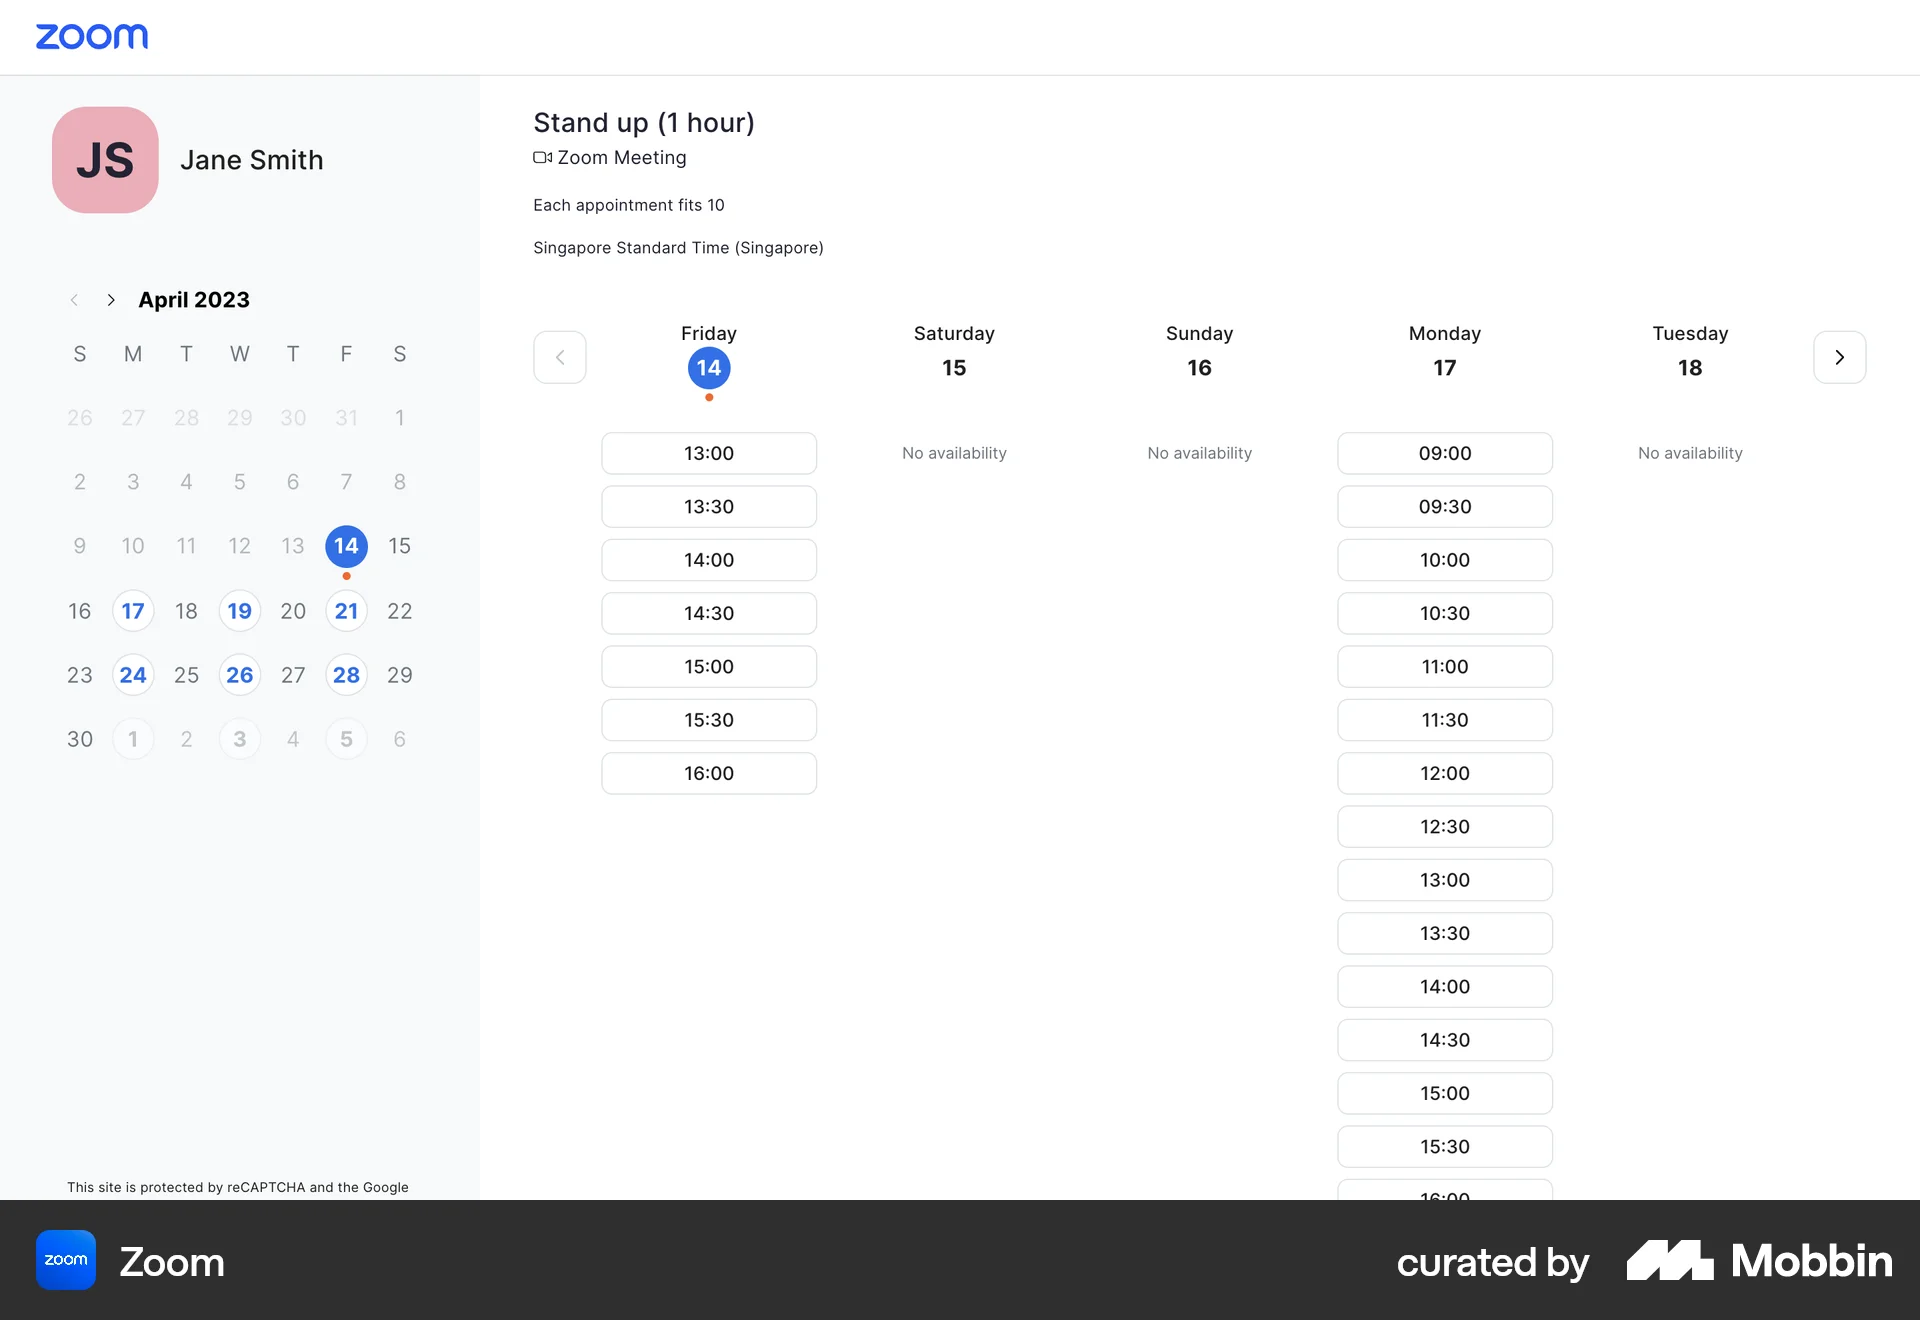Click the previous week chevron beside Friday
The width and height of the screenshot is (1920, 1320).
(560, 357)
